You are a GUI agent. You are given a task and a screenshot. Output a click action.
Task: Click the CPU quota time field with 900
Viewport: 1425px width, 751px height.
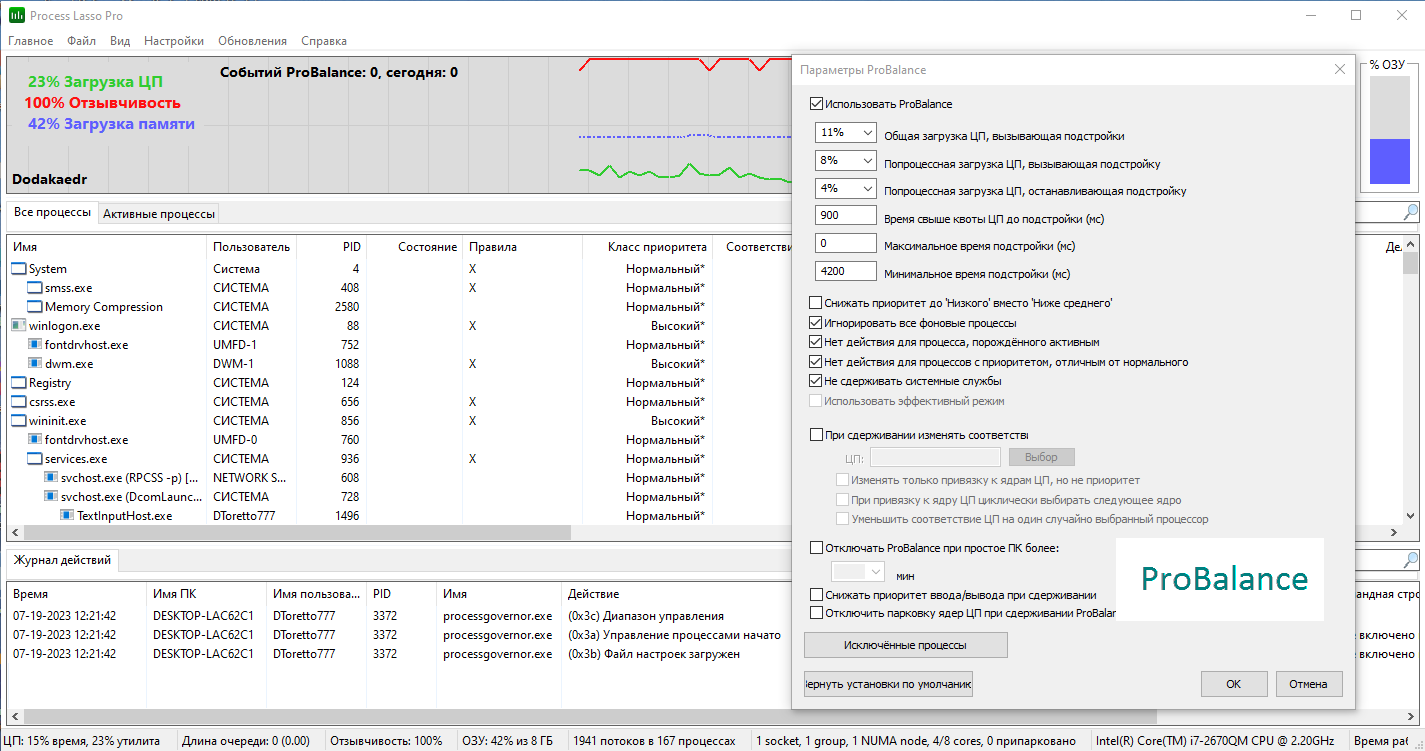click(x=846, y=216)
